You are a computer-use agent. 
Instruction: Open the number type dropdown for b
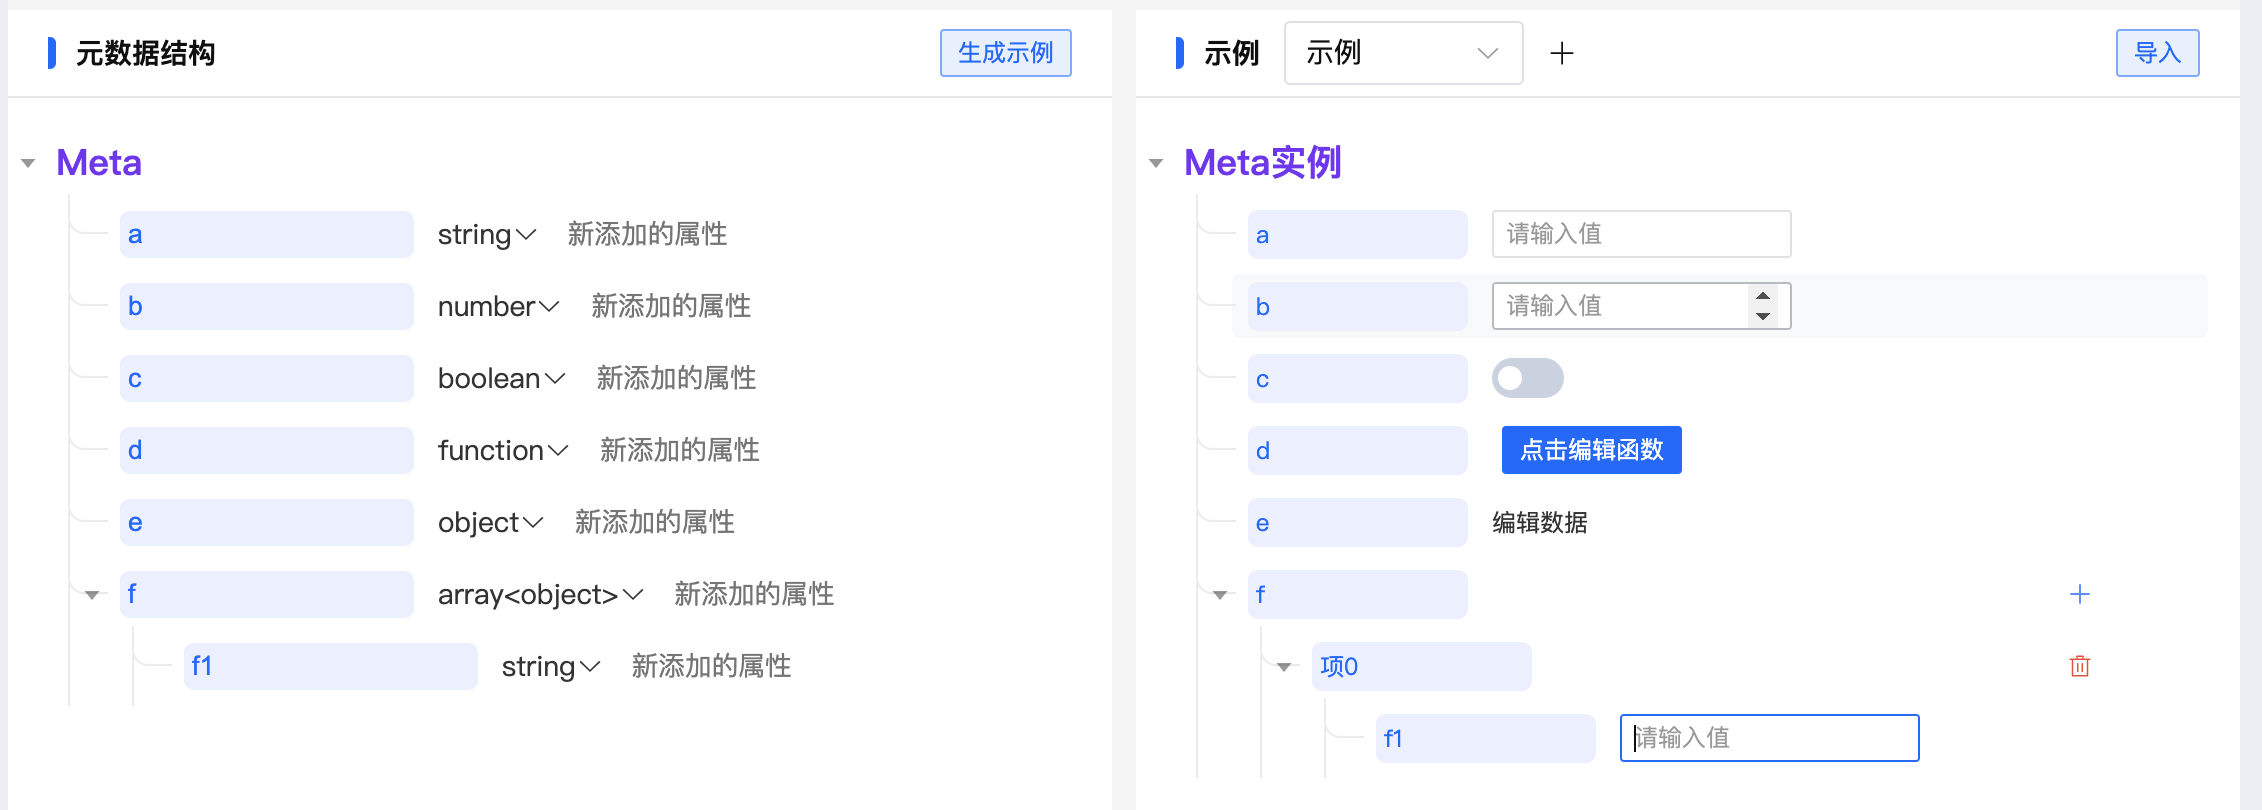tap(499, 307)
